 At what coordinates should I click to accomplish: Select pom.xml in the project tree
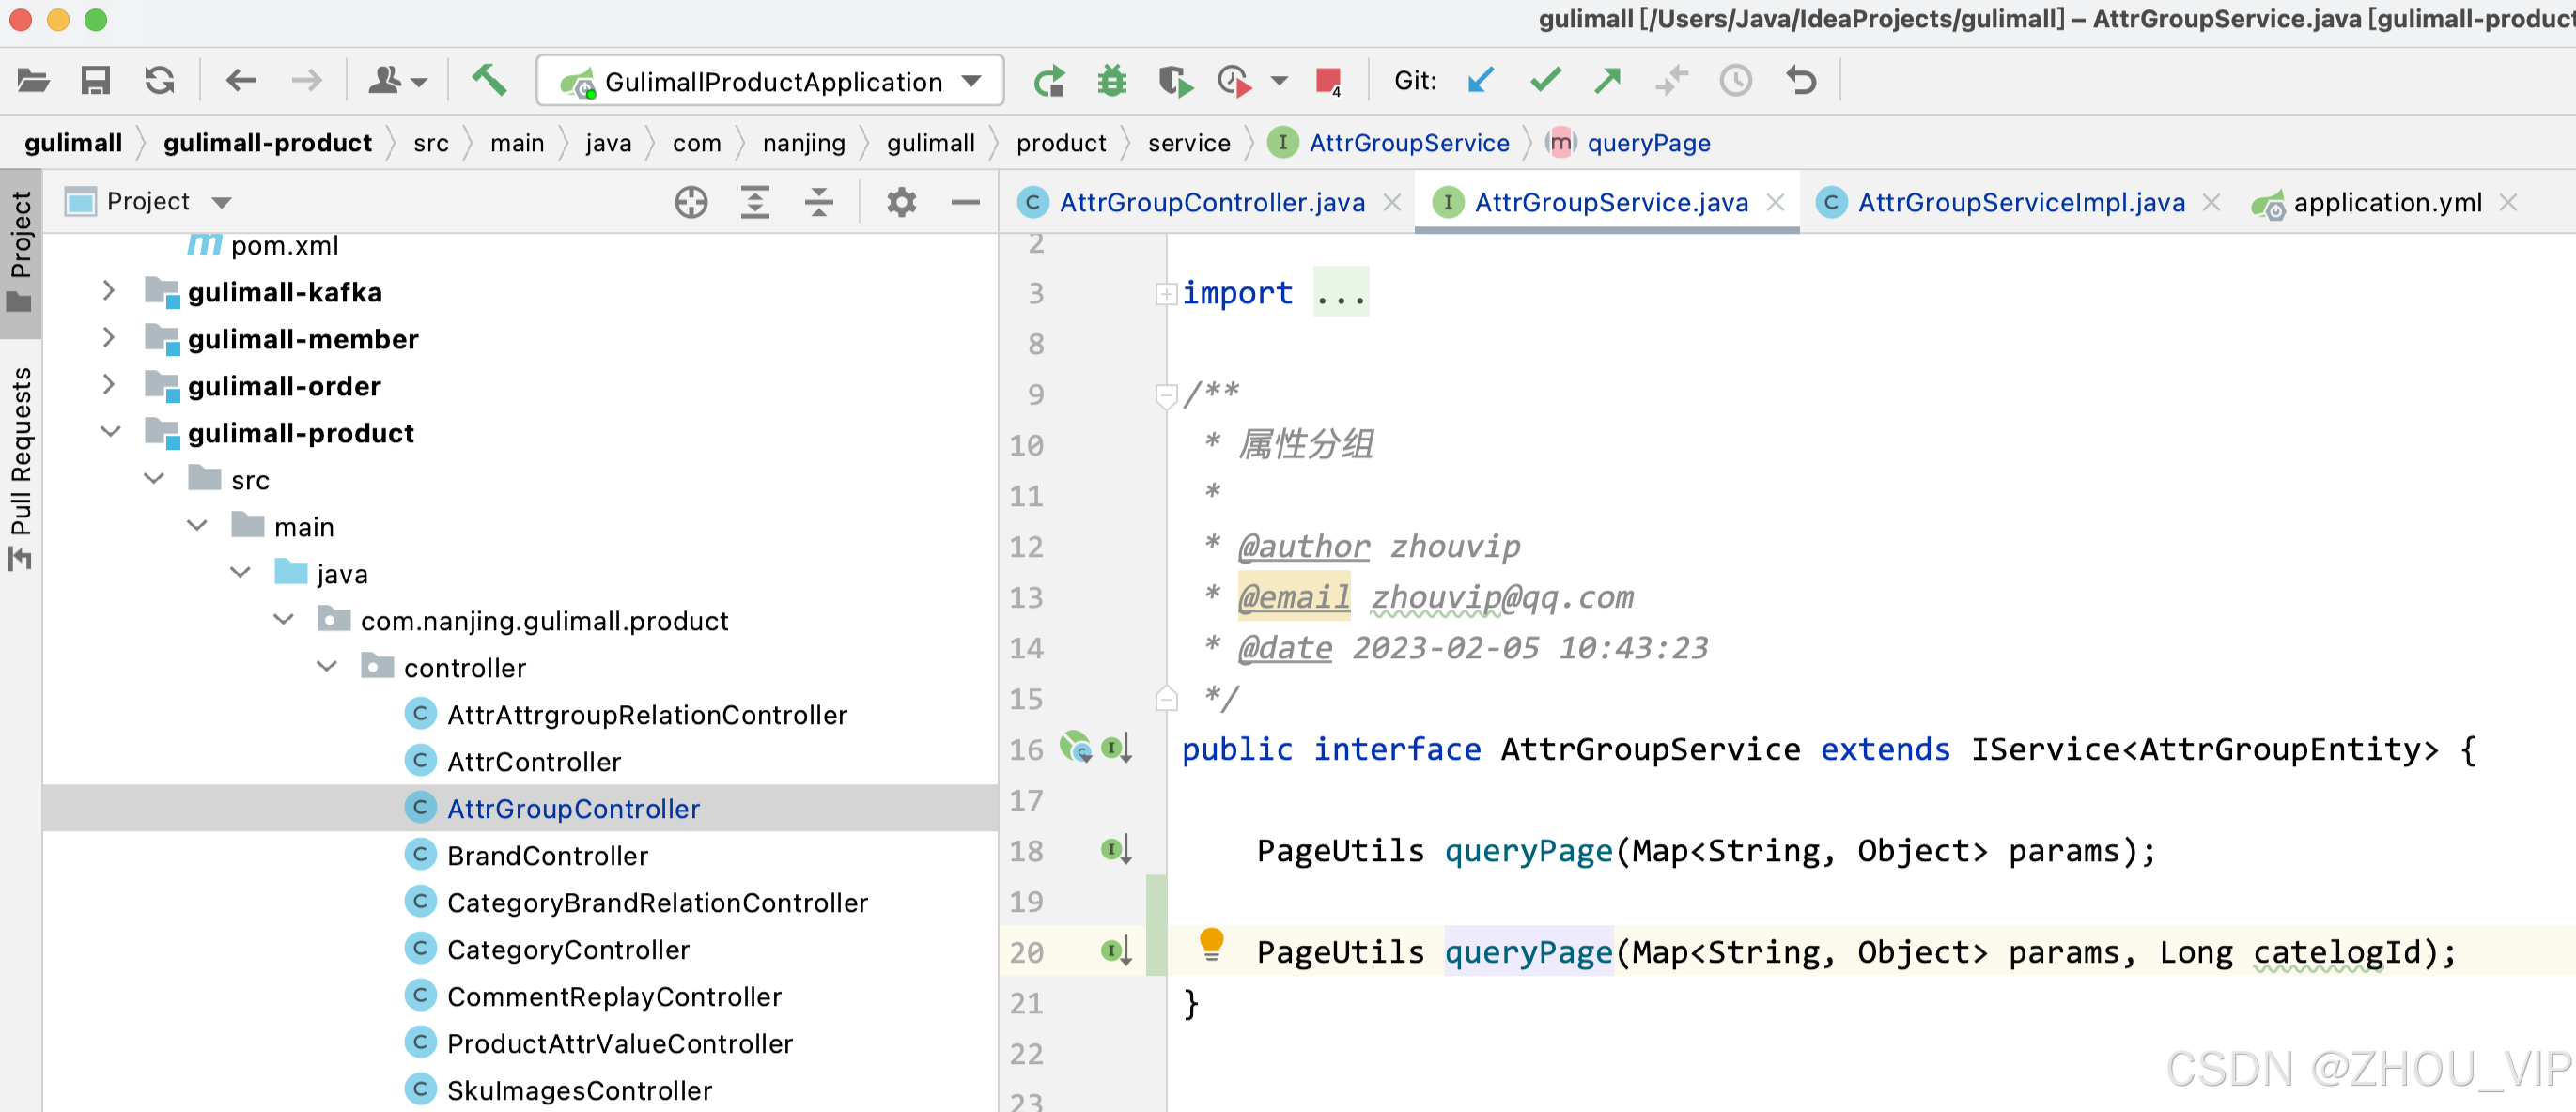[262, 246]
